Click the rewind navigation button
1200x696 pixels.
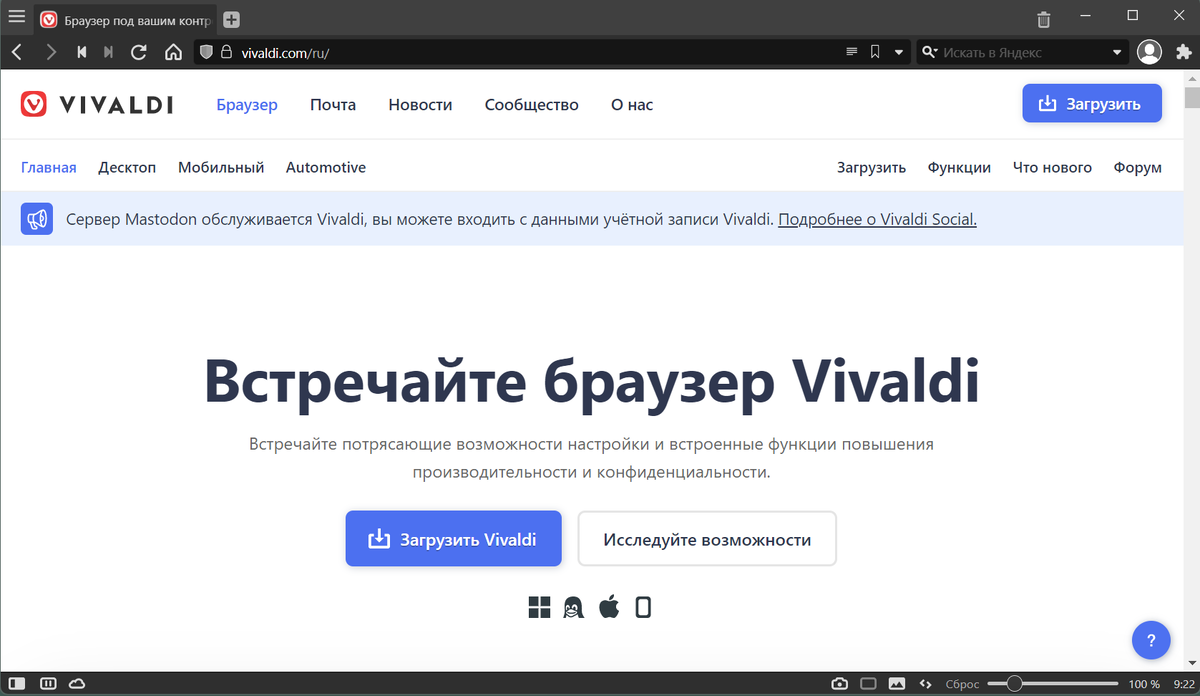(x=82, y=52)
